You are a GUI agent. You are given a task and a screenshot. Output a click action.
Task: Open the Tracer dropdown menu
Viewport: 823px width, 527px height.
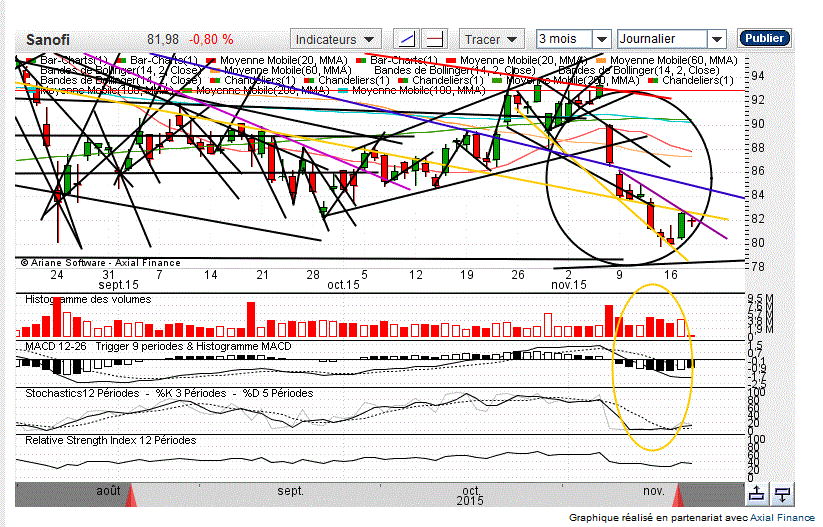point(491,39)
